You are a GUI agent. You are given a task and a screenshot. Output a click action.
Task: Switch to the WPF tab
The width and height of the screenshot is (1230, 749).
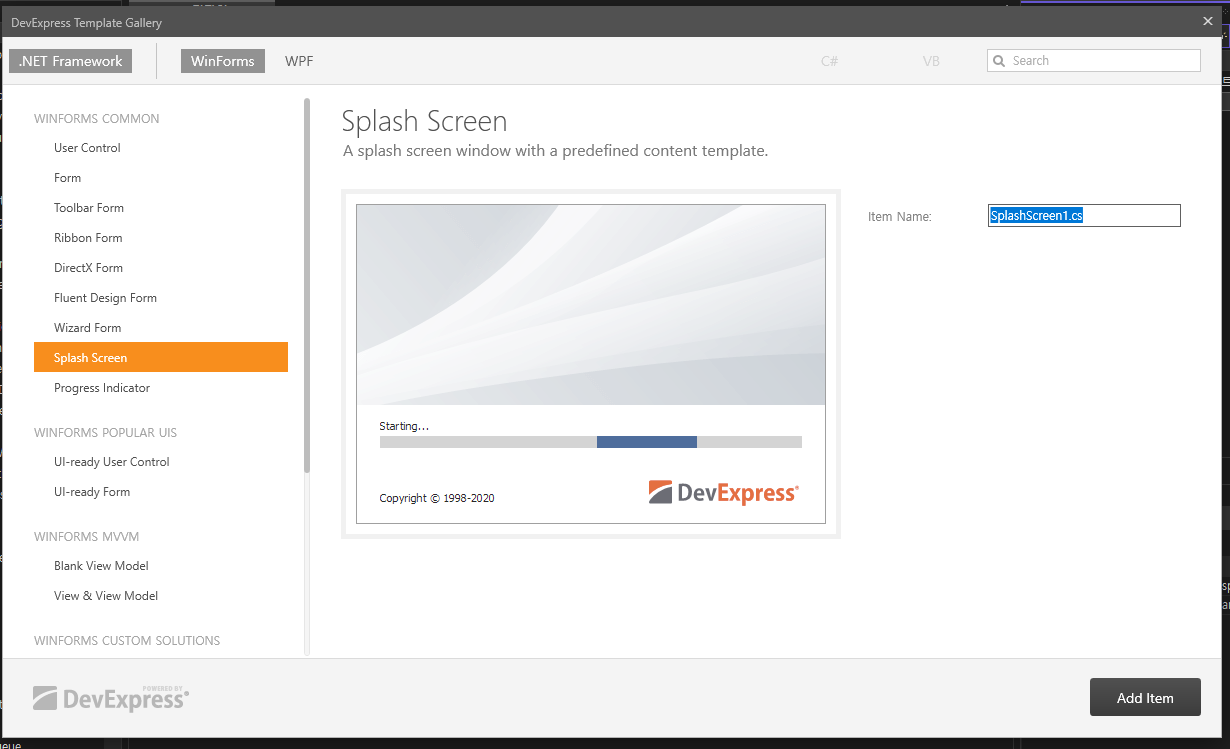pyautogui.click(x=299, y=61)
